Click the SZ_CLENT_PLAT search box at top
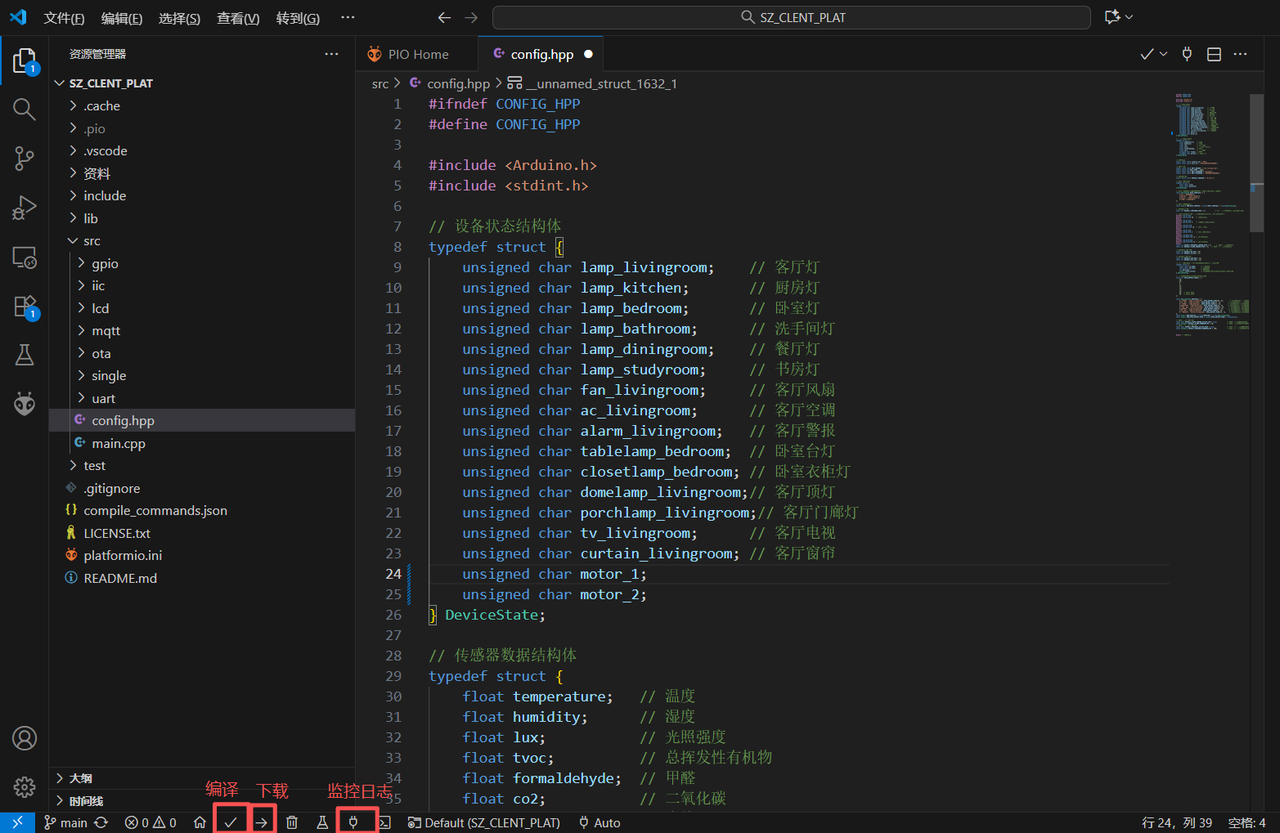The height and width of the screenshot is (833, 1280). tap(791, 18)
